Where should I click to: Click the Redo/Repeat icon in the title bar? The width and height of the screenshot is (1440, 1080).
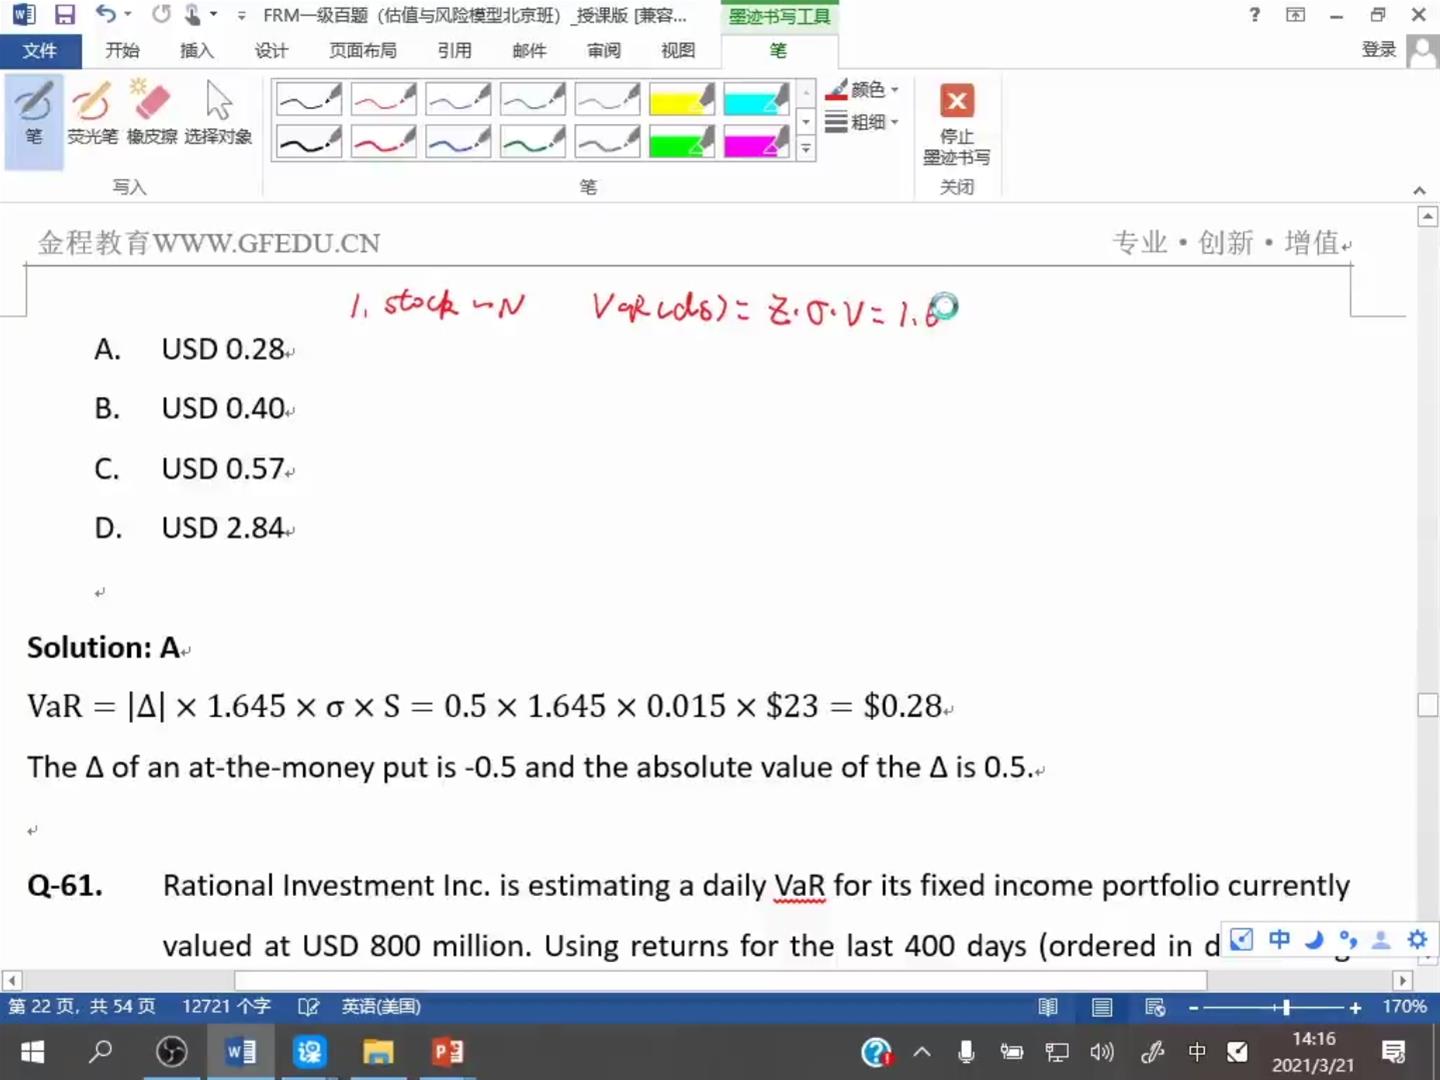pyautogui.click(x=160, y=15)
